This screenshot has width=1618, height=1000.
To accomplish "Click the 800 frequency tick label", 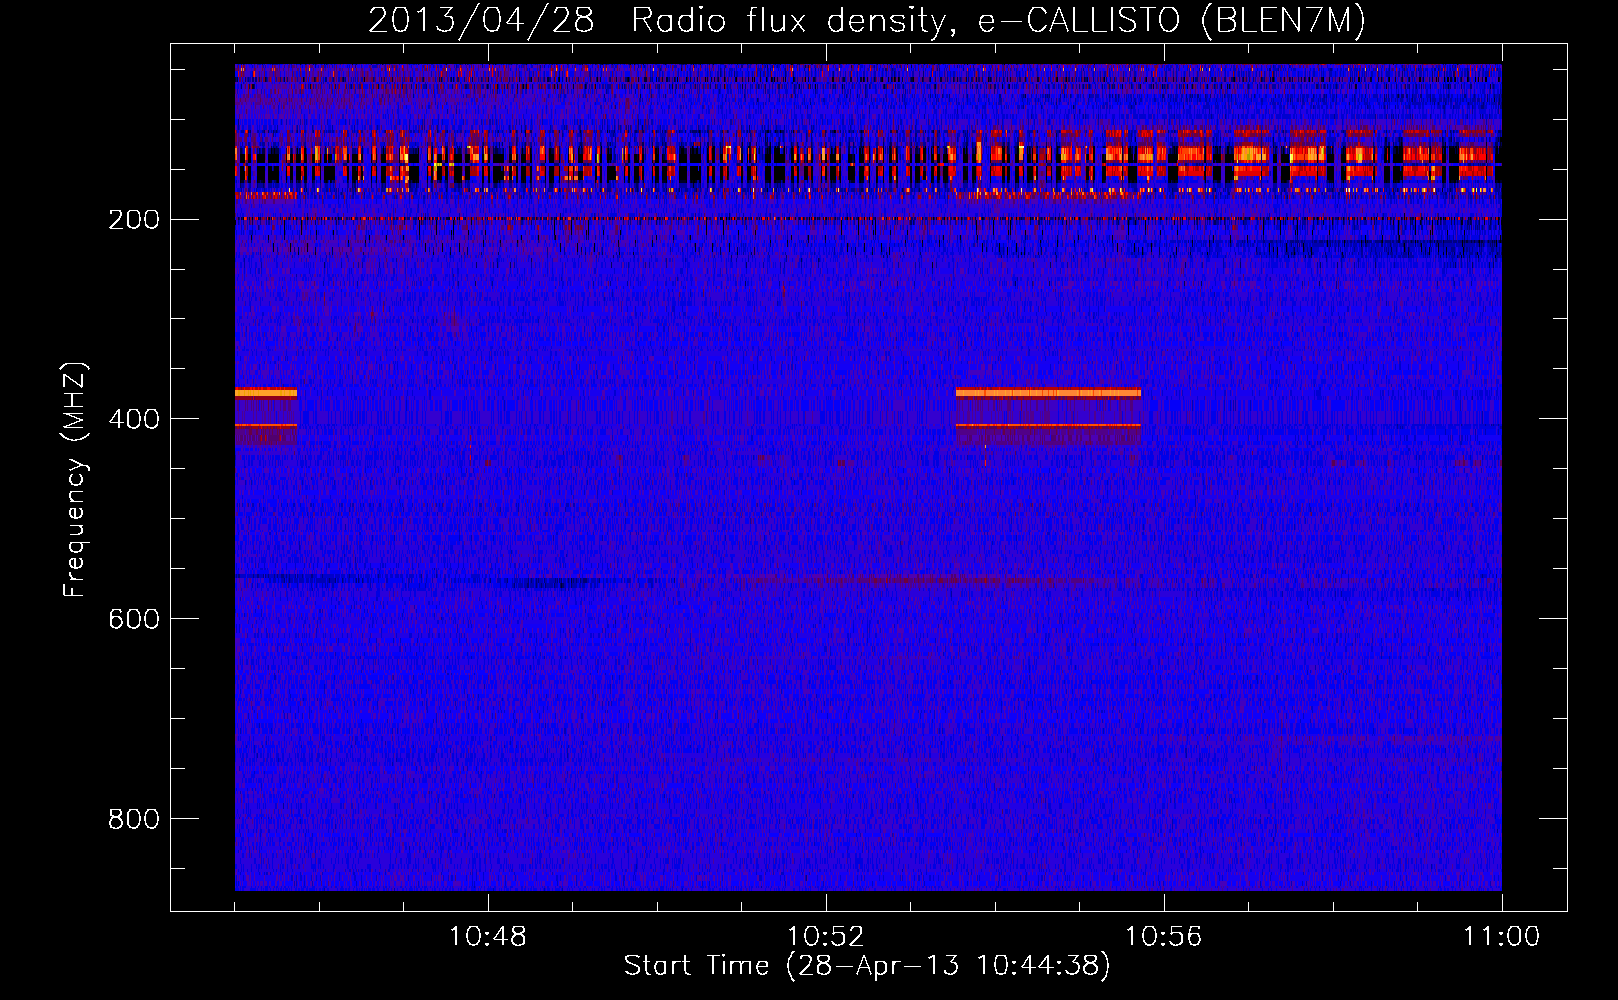I will pyautogui.click(x=133, y=820).
